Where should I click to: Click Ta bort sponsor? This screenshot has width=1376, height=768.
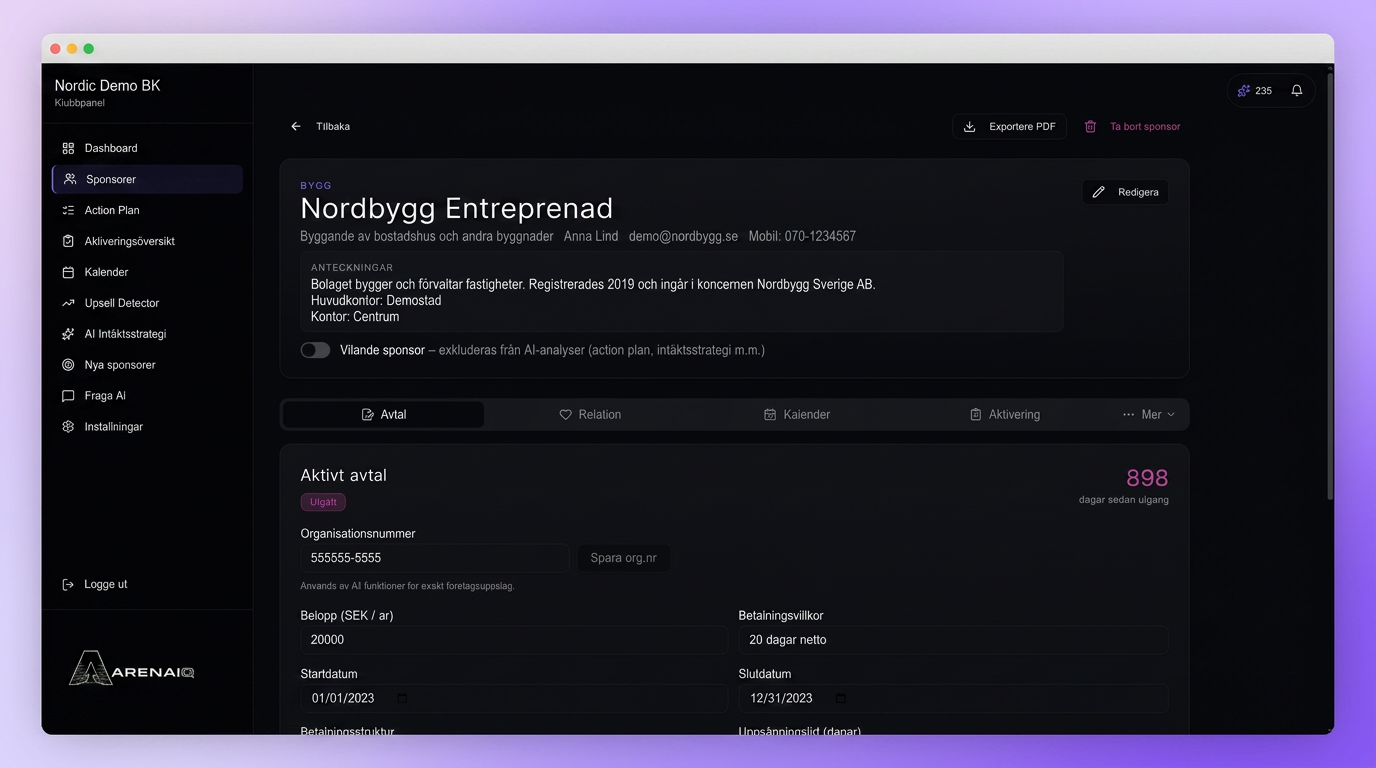(x=1132, y=127)
